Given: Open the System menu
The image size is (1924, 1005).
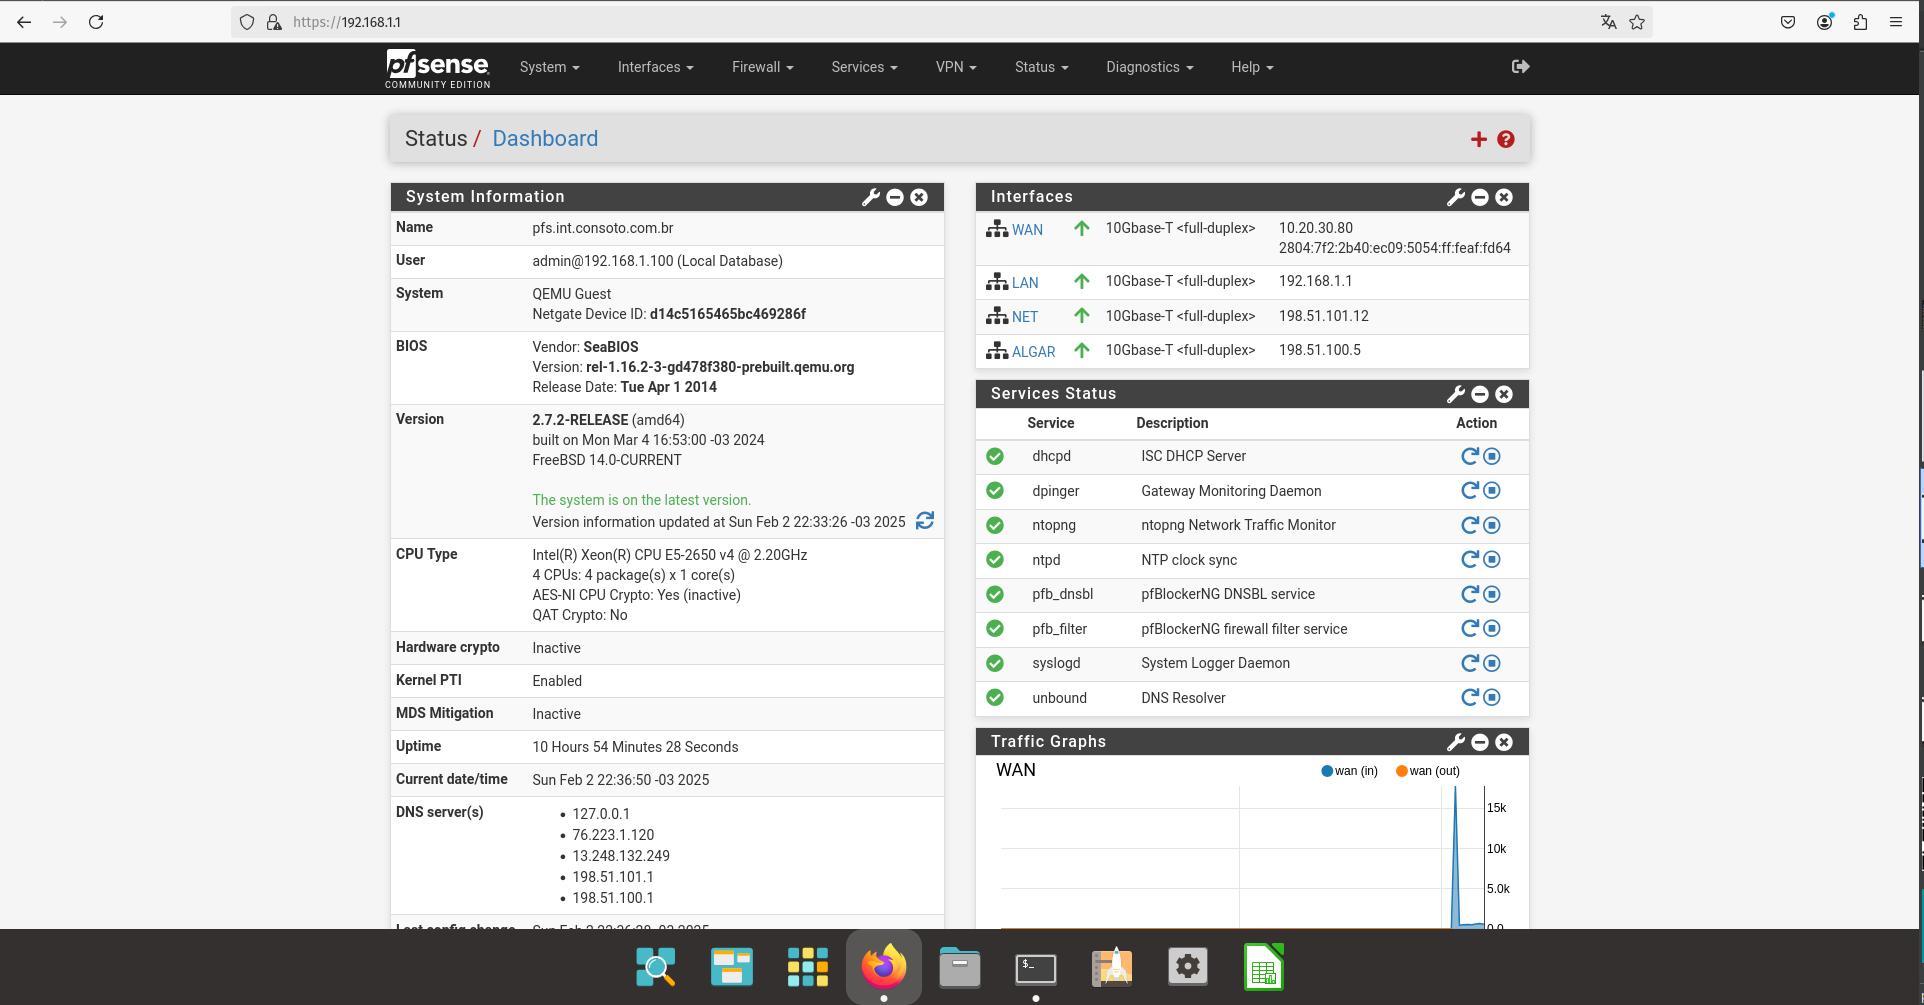Looking at the screenshot, I should point(549,67).
